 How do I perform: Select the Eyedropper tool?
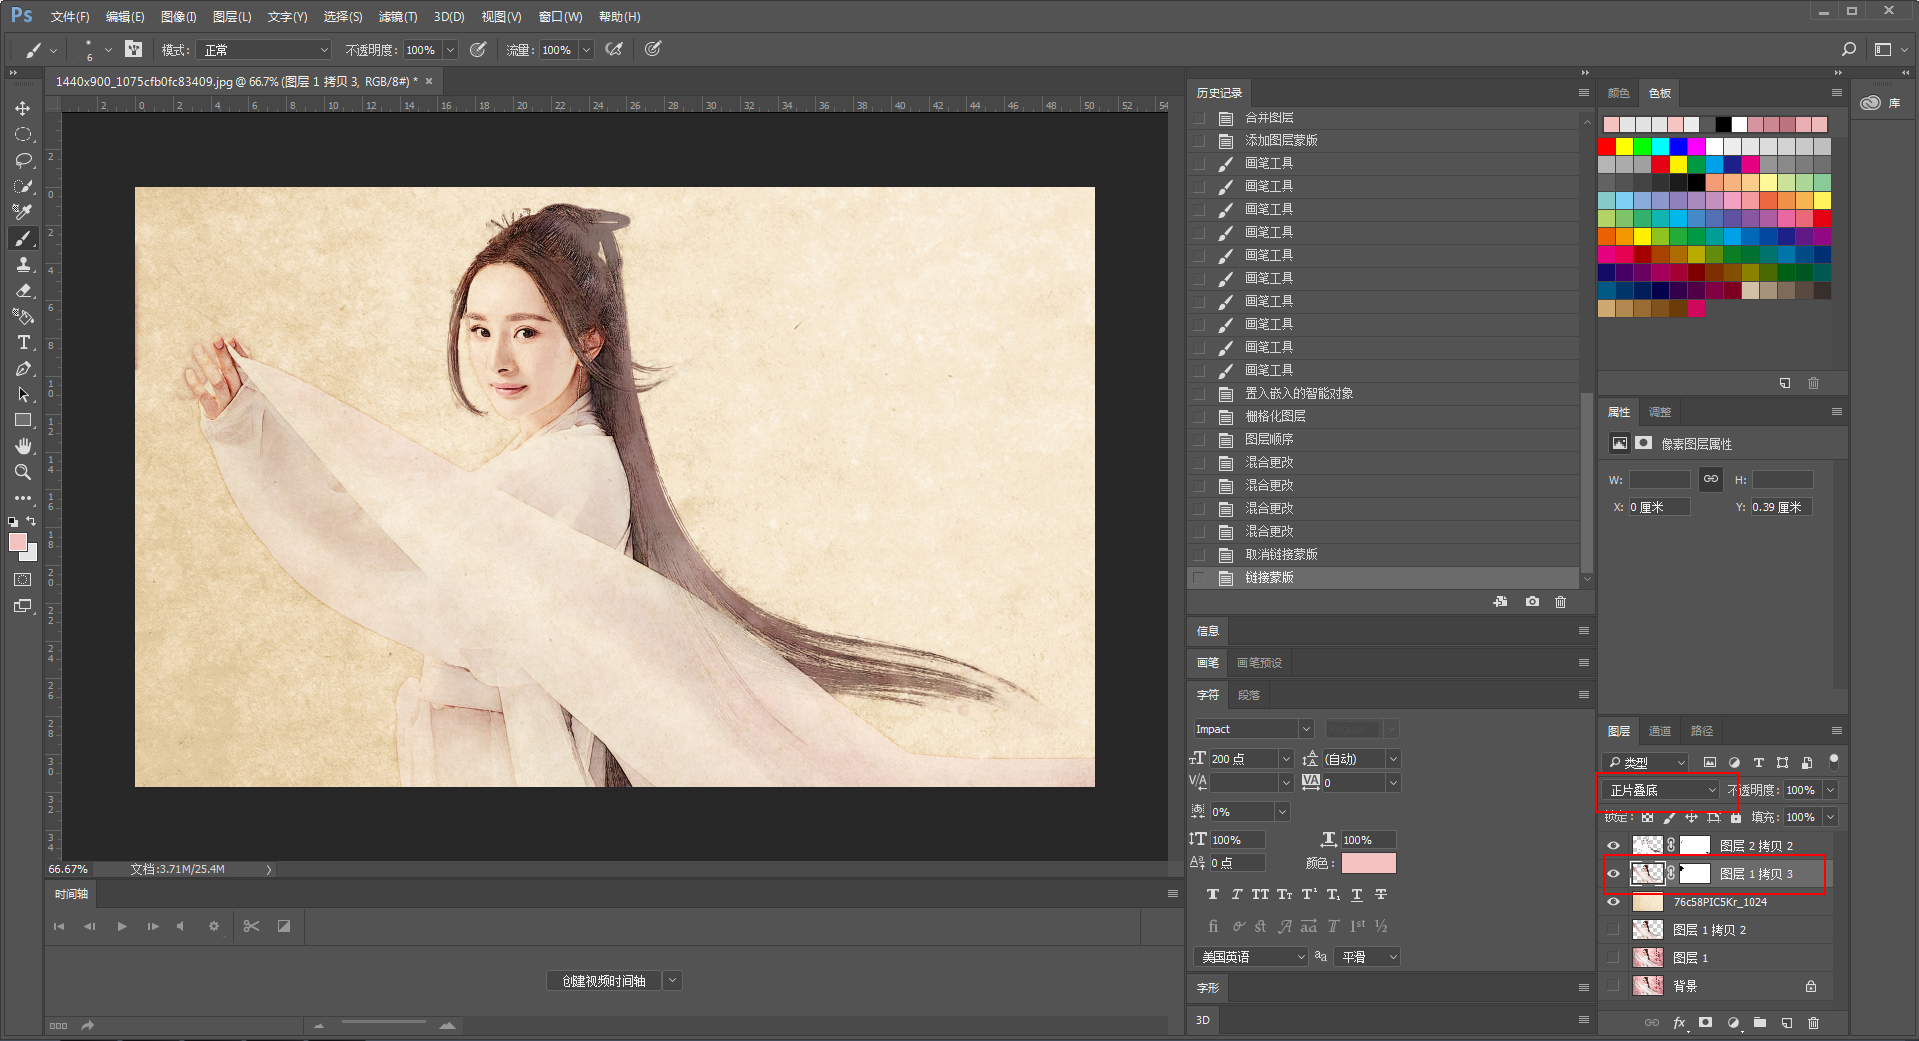click(23, 212)
